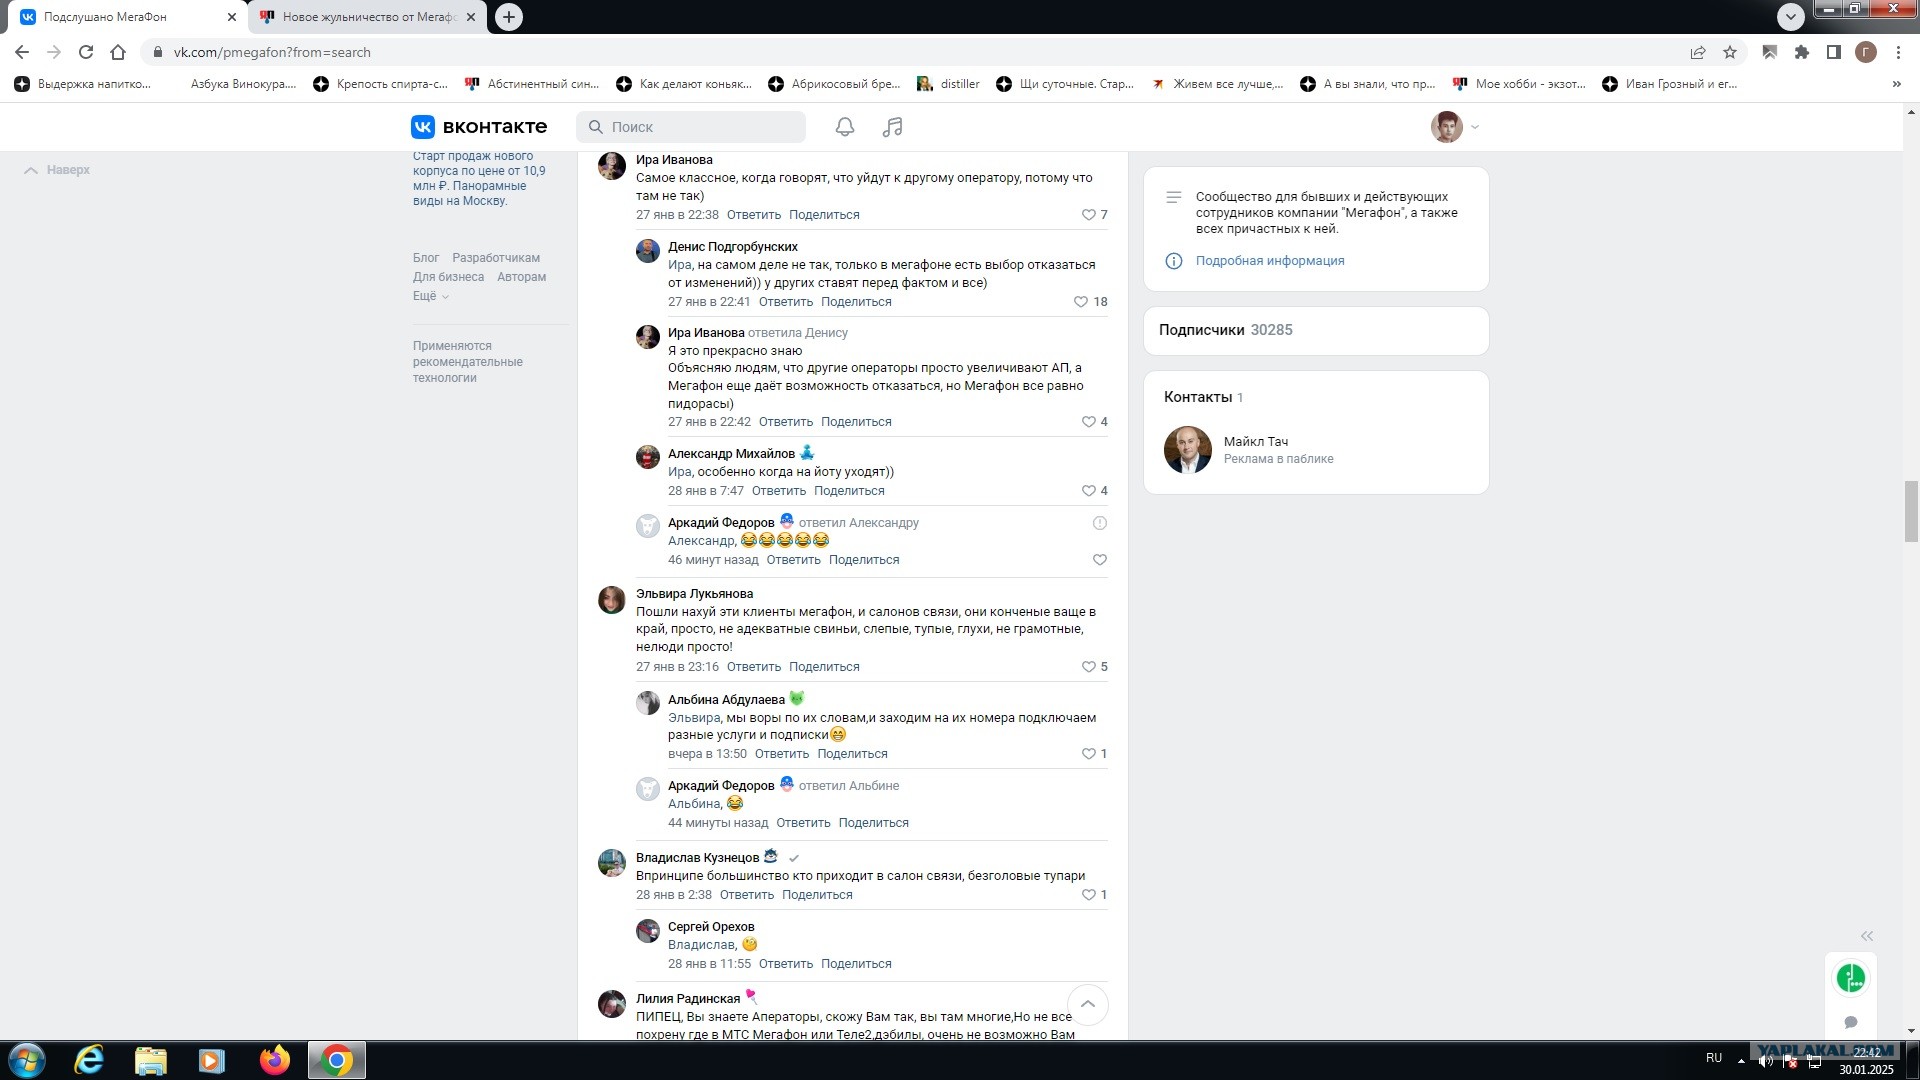
Task: Open the Chrome profile avatar
Action: (x=1866, y=52)
